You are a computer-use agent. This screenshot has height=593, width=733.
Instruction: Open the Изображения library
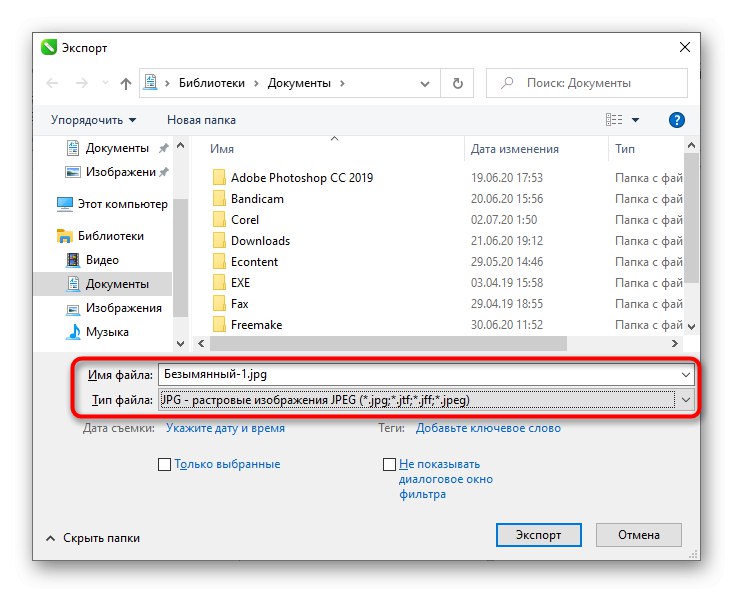[x=114, y=308]
